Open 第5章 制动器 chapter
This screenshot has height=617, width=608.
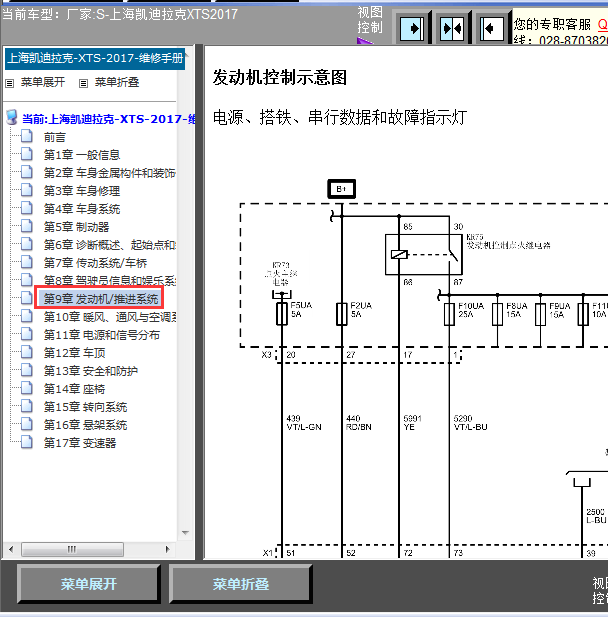[x=76, y=227]
